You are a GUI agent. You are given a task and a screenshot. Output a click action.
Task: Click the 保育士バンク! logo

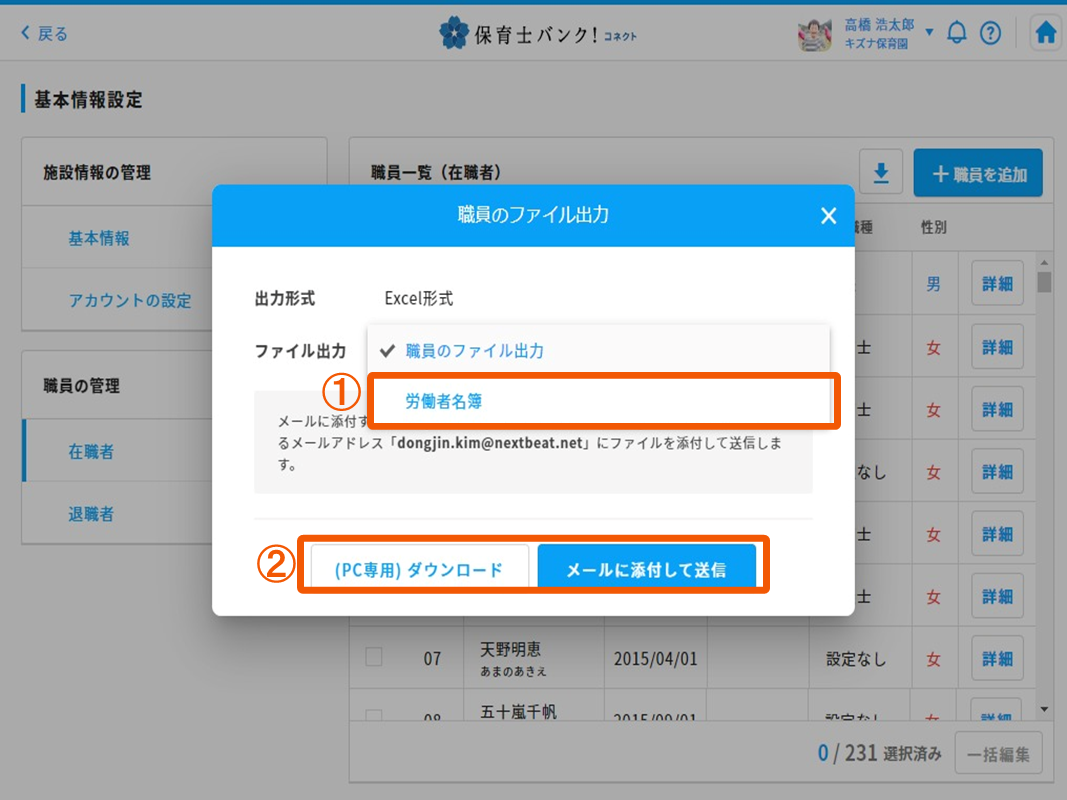click(537, 34)
